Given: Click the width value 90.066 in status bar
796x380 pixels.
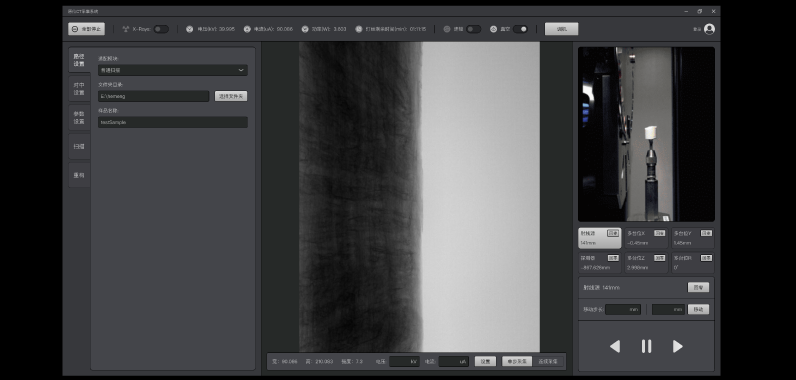Looking at the screenshot, I should pyautogui.click(x=289, y=362).
